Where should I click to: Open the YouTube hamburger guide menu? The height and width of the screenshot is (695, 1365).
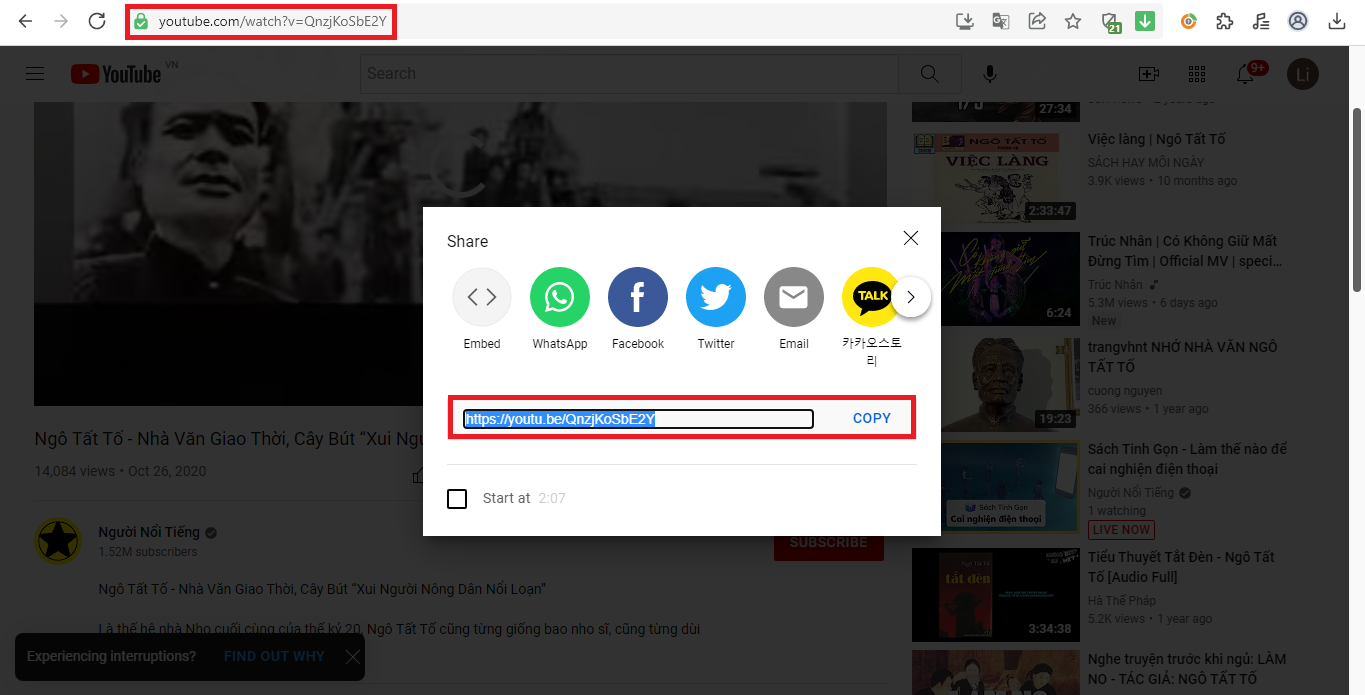coord(35,74)
